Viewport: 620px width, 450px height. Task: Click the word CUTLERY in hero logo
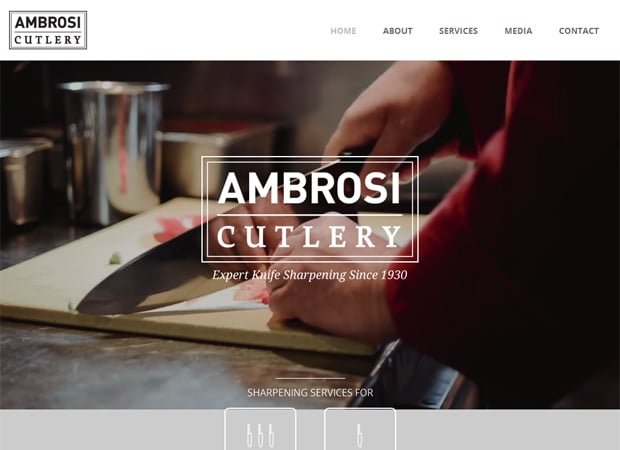(309, 237)
